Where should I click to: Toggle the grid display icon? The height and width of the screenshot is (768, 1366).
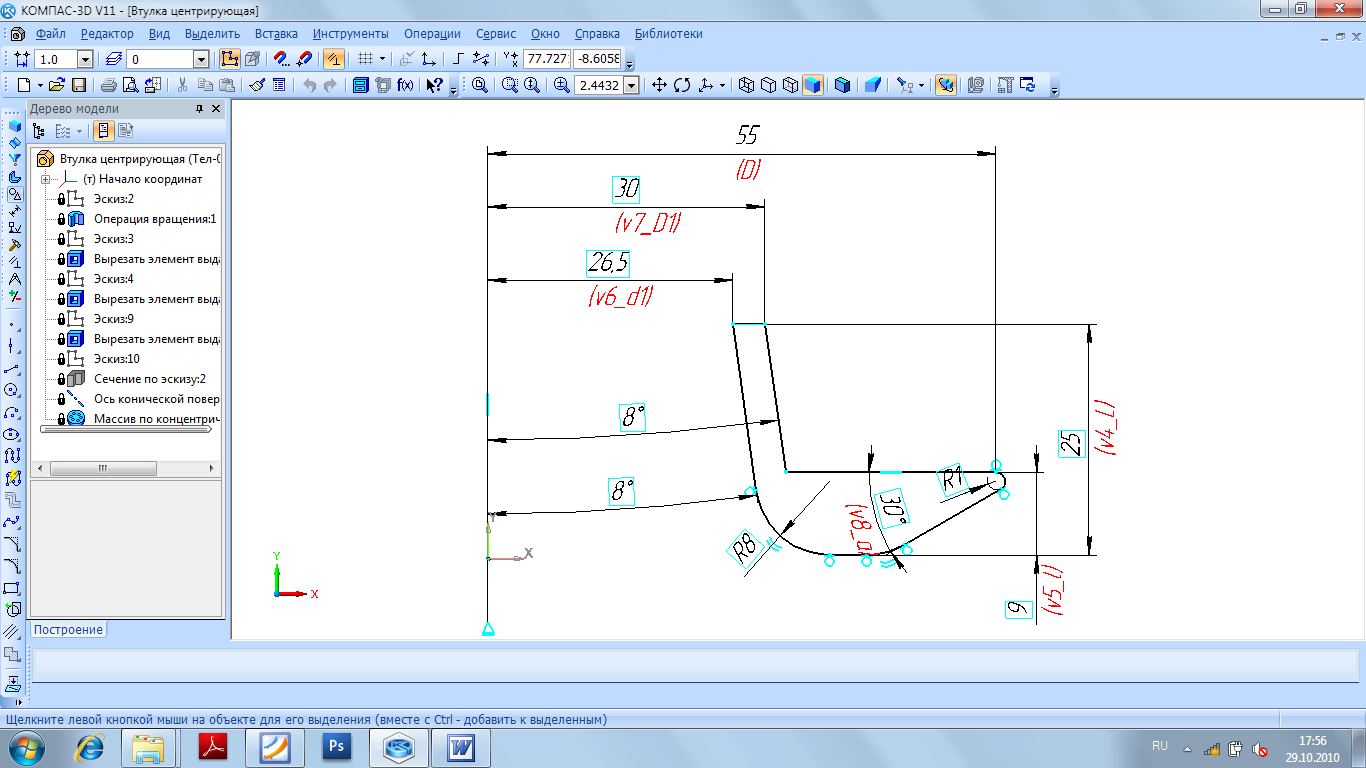point(366,59)
